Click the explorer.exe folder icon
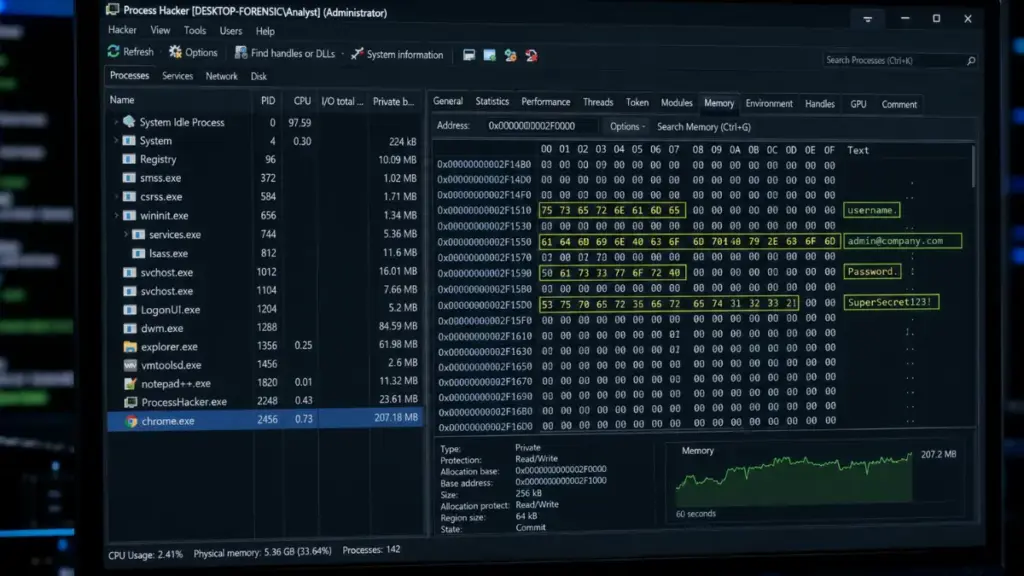1024x576 pixels. pyautogui.click(x=130, y=347)
